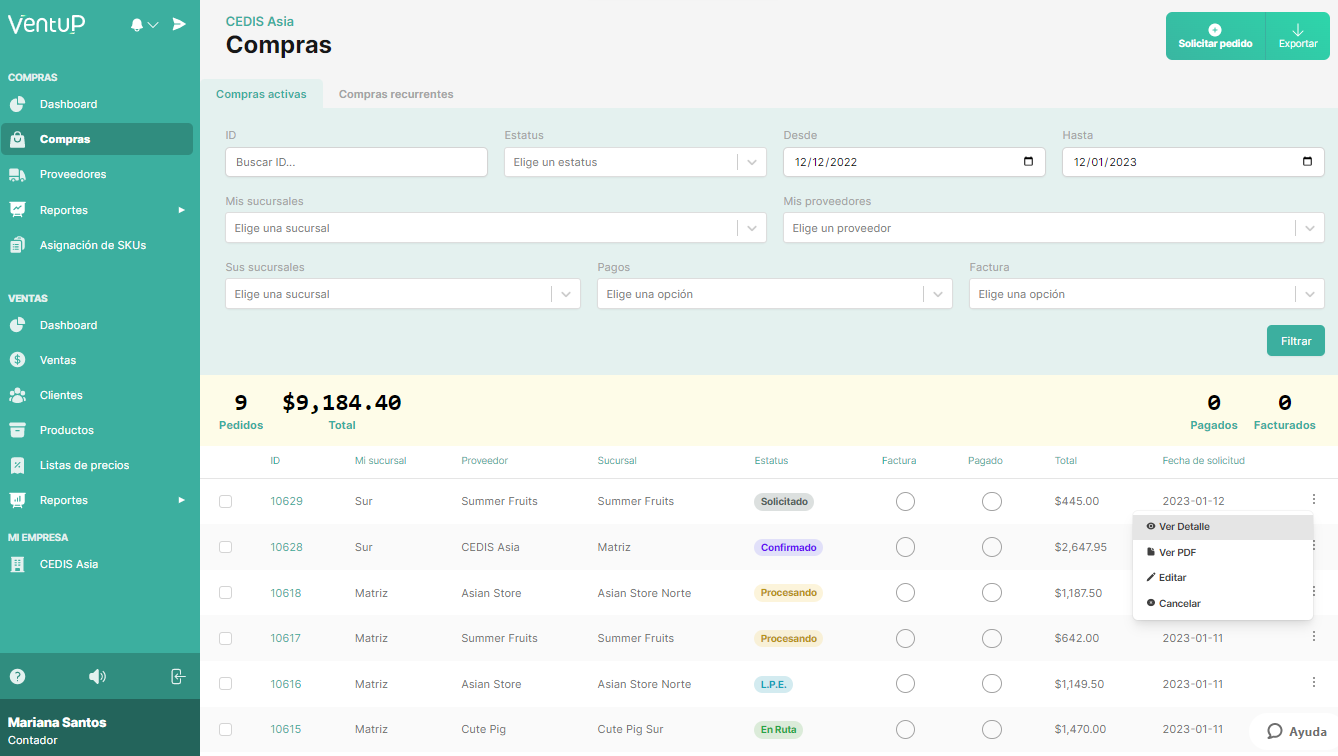The image size is (1338, 756).
Task: Open the notifications bell icon
Action: pyautogui.click(x=137, y=25)
